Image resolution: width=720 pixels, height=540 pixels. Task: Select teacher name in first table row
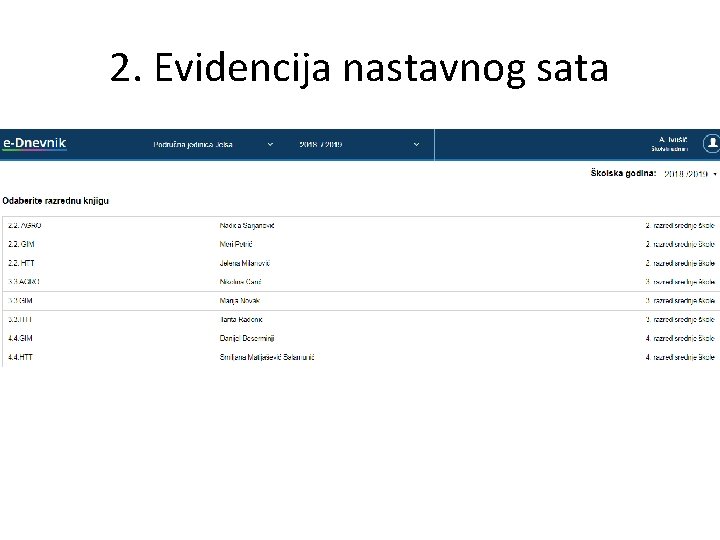(247, 225)
